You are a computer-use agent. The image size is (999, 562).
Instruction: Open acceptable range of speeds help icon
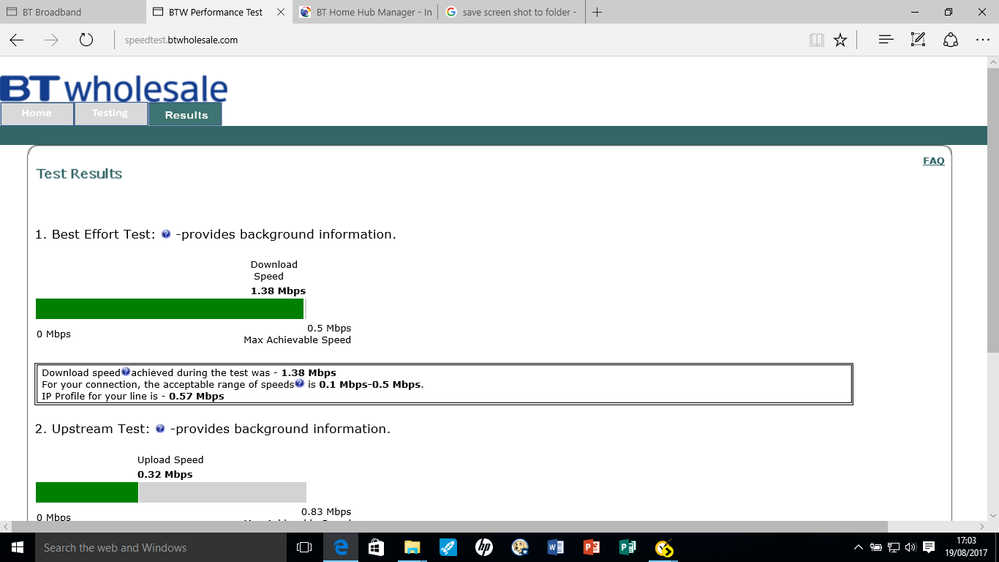coord(299,383)
